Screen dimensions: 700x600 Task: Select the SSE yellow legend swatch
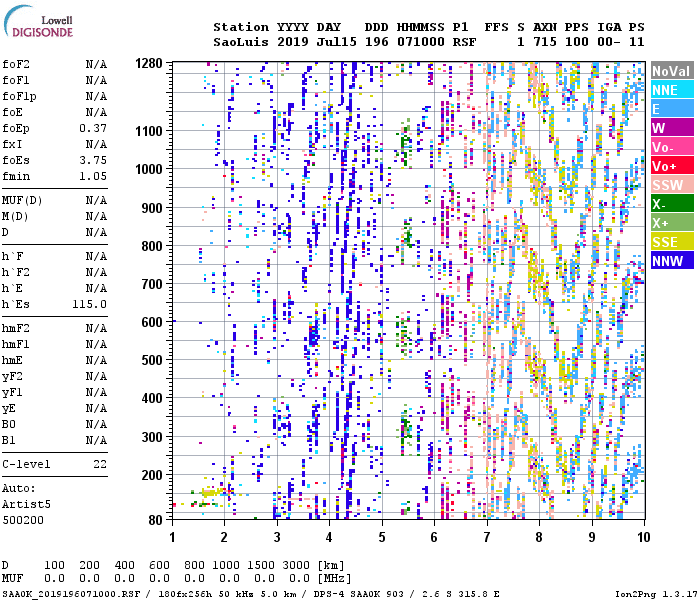tap(671, 242)
